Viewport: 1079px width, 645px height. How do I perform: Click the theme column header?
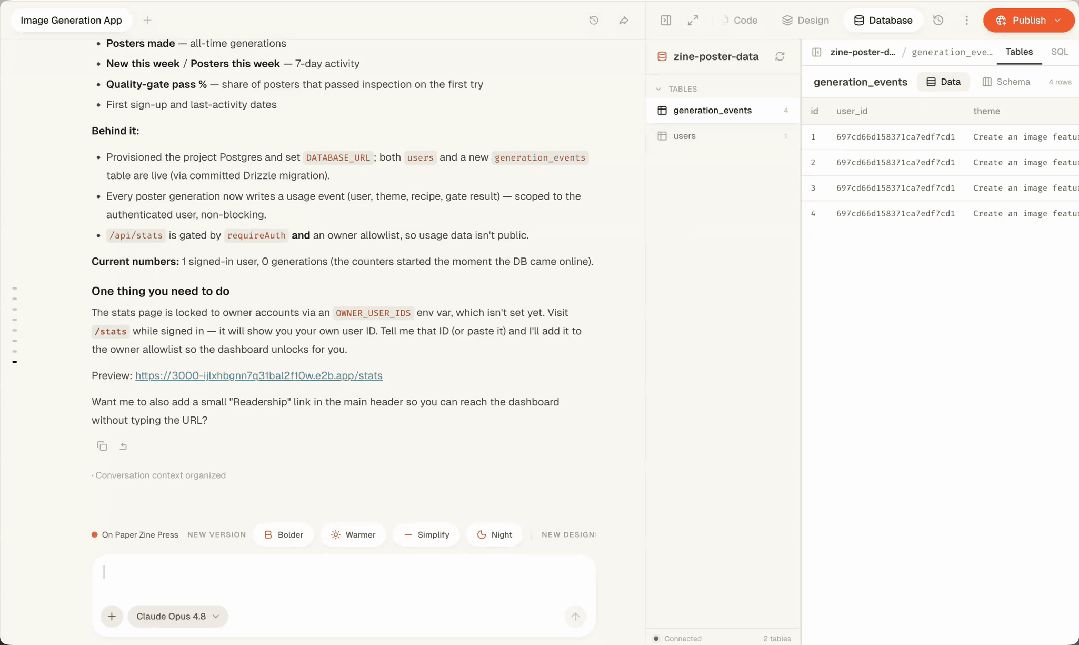click(986, 111)
